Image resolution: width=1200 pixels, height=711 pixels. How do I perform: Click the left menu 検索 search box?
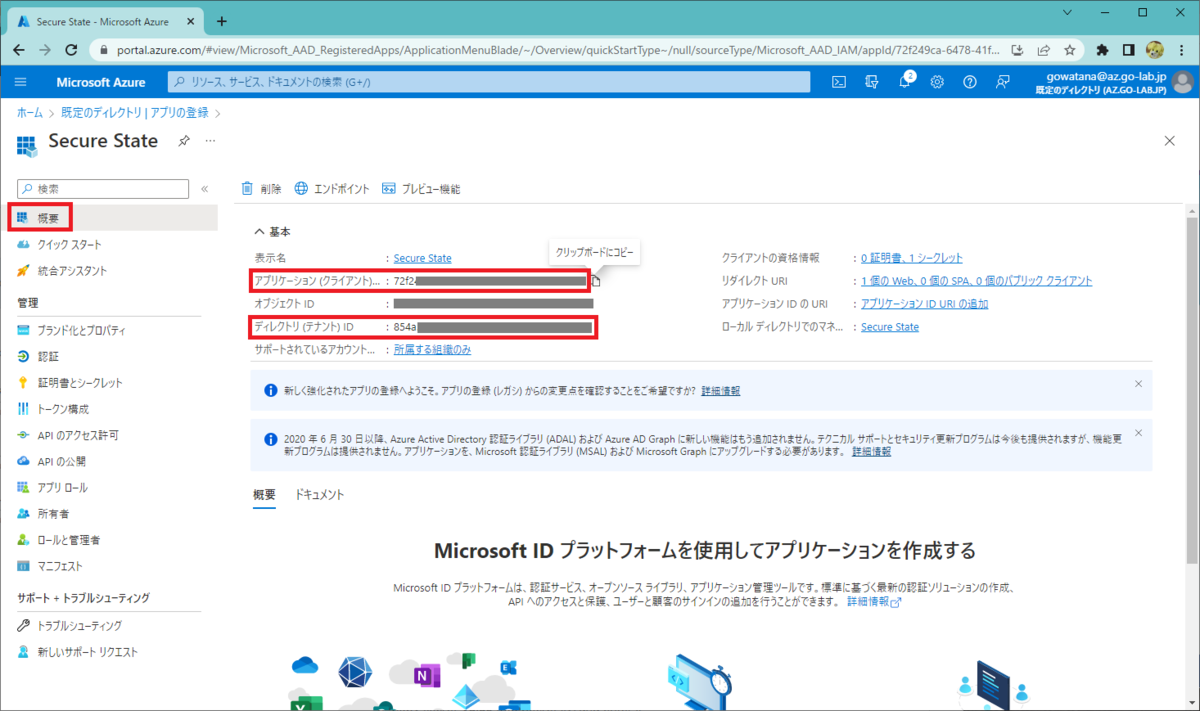103,188
